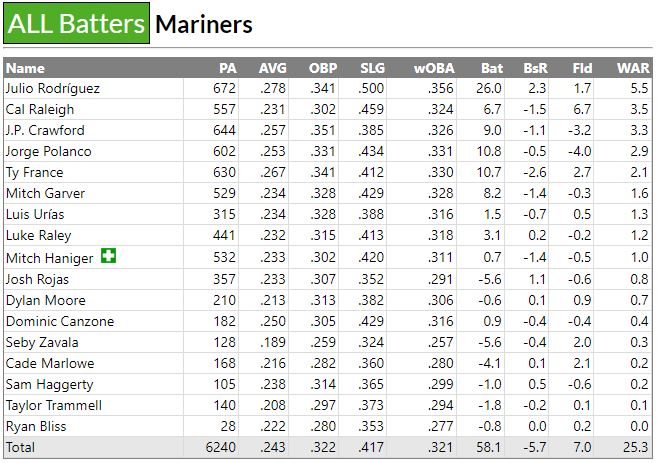Click the Name column header
The width and height of the screenshot is (657, 463).
[26, 68]
